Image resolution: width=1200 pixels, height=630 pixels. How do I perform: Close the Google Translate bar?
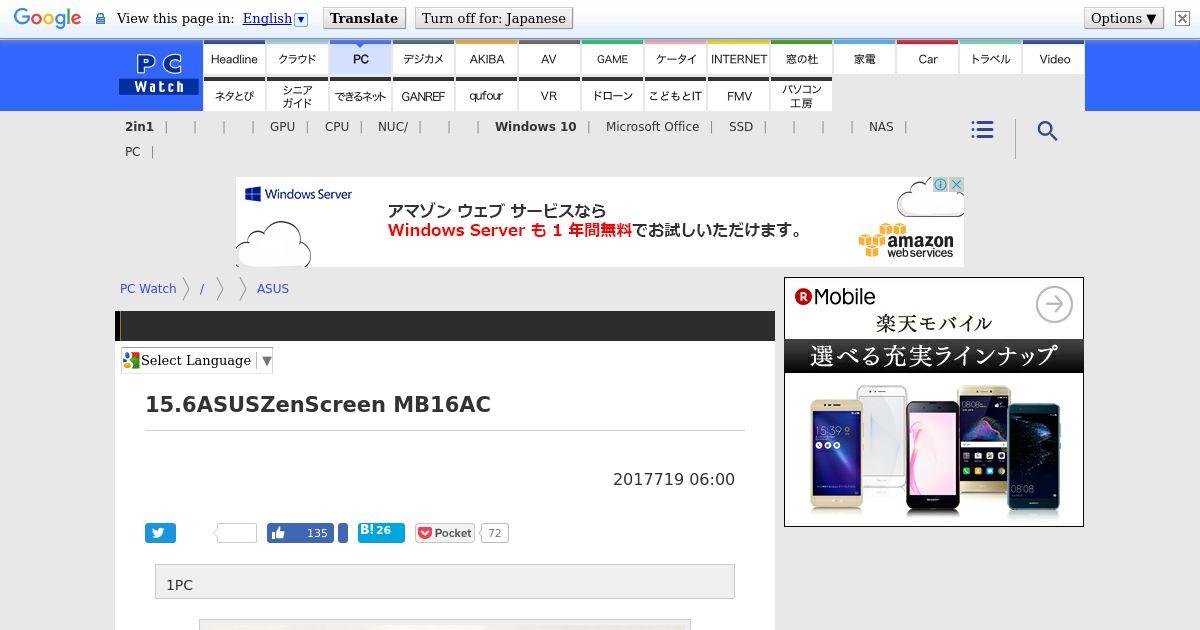(1182, 18)
